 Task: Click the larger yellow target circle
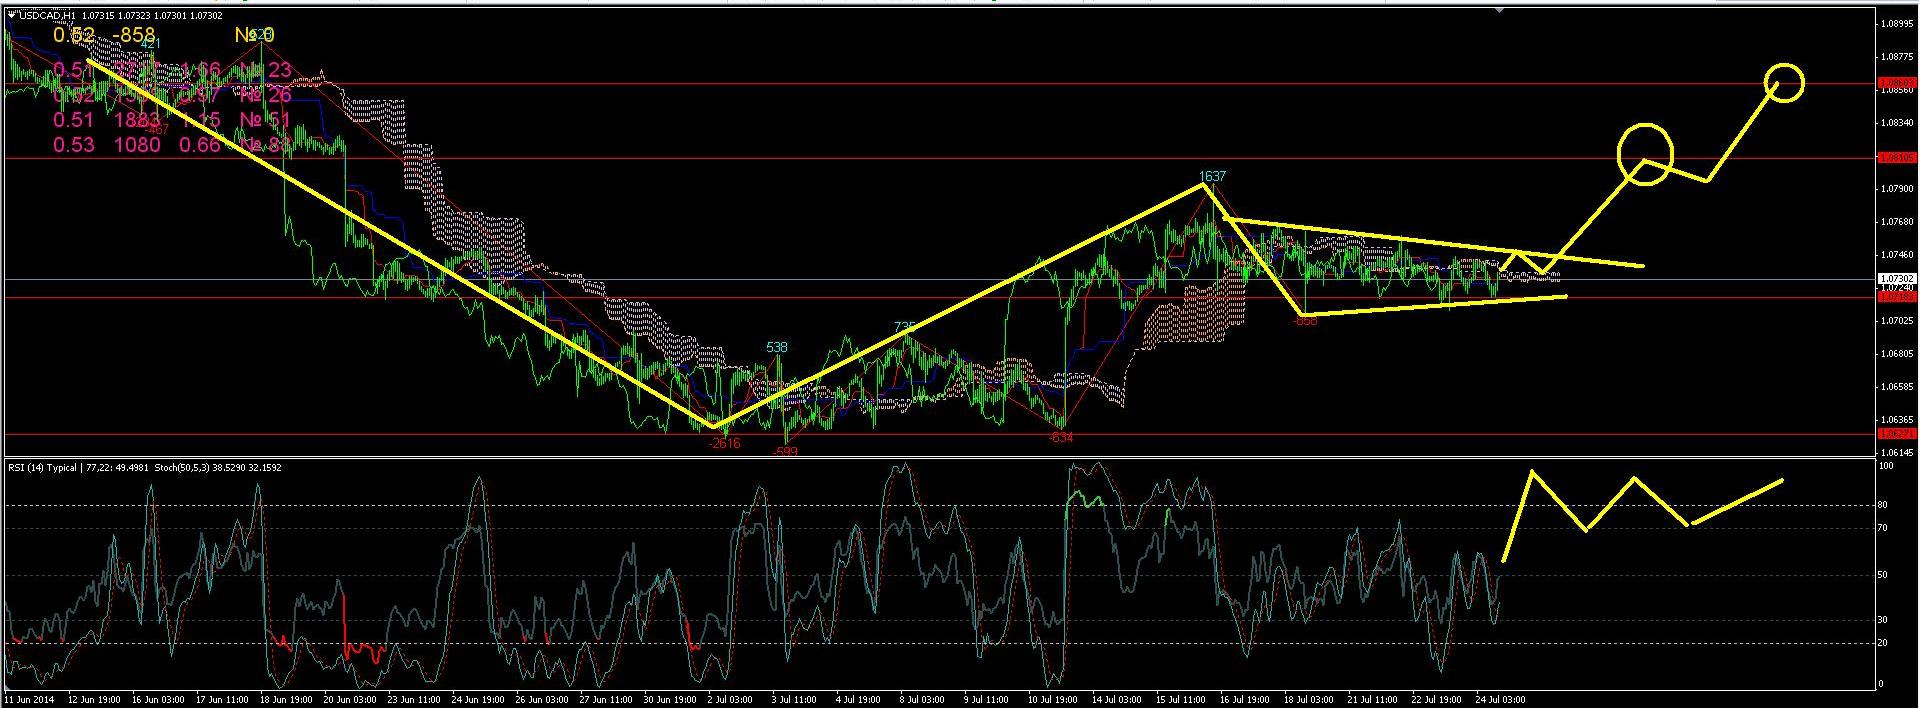pyautogui.click(x=1645, y=154)
